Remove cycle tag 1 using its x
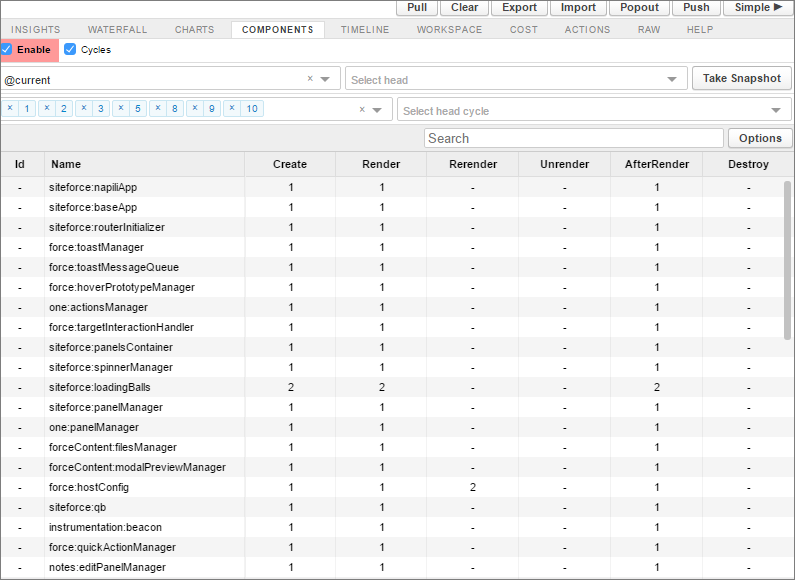The height and width of the screenshot is (580, 795). point(10,108)
